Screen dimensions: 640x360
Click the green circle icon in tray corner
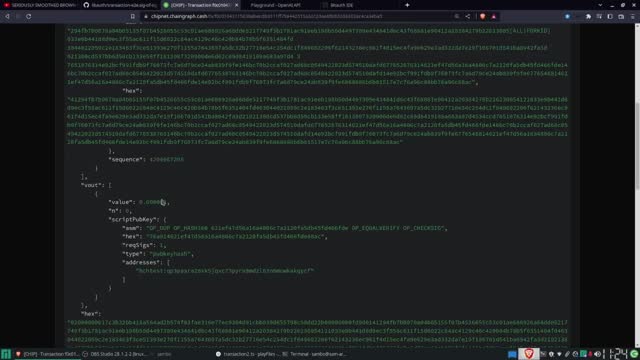click(x=634, y=354)
